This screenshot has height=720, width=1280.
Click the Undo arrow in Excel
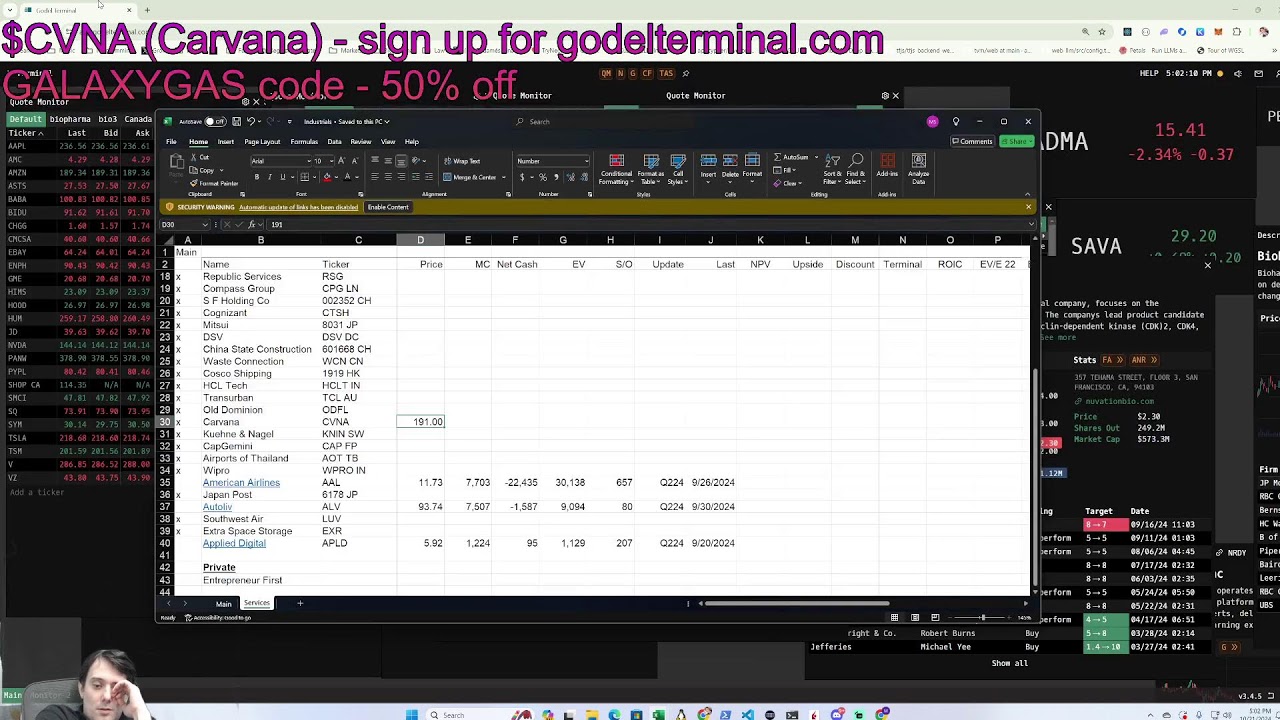250,122
